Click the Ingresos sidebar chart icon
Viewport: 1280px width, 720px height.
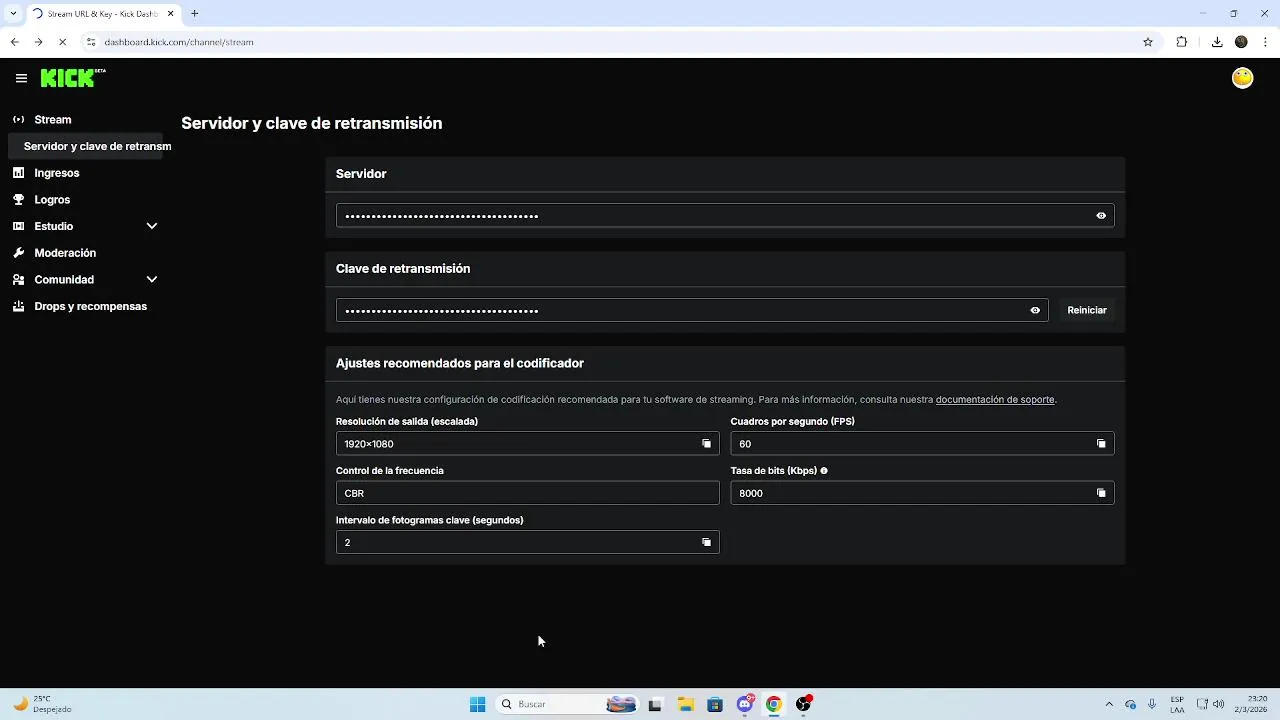18,173
